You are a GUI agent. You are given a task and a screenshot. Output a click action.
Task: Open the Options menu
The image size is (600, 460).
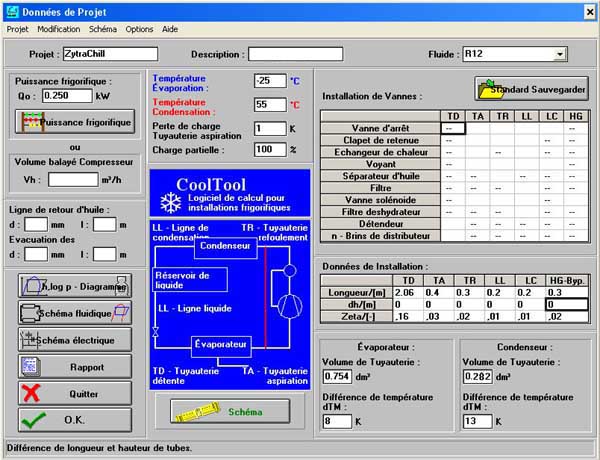(x=139, y=29)
